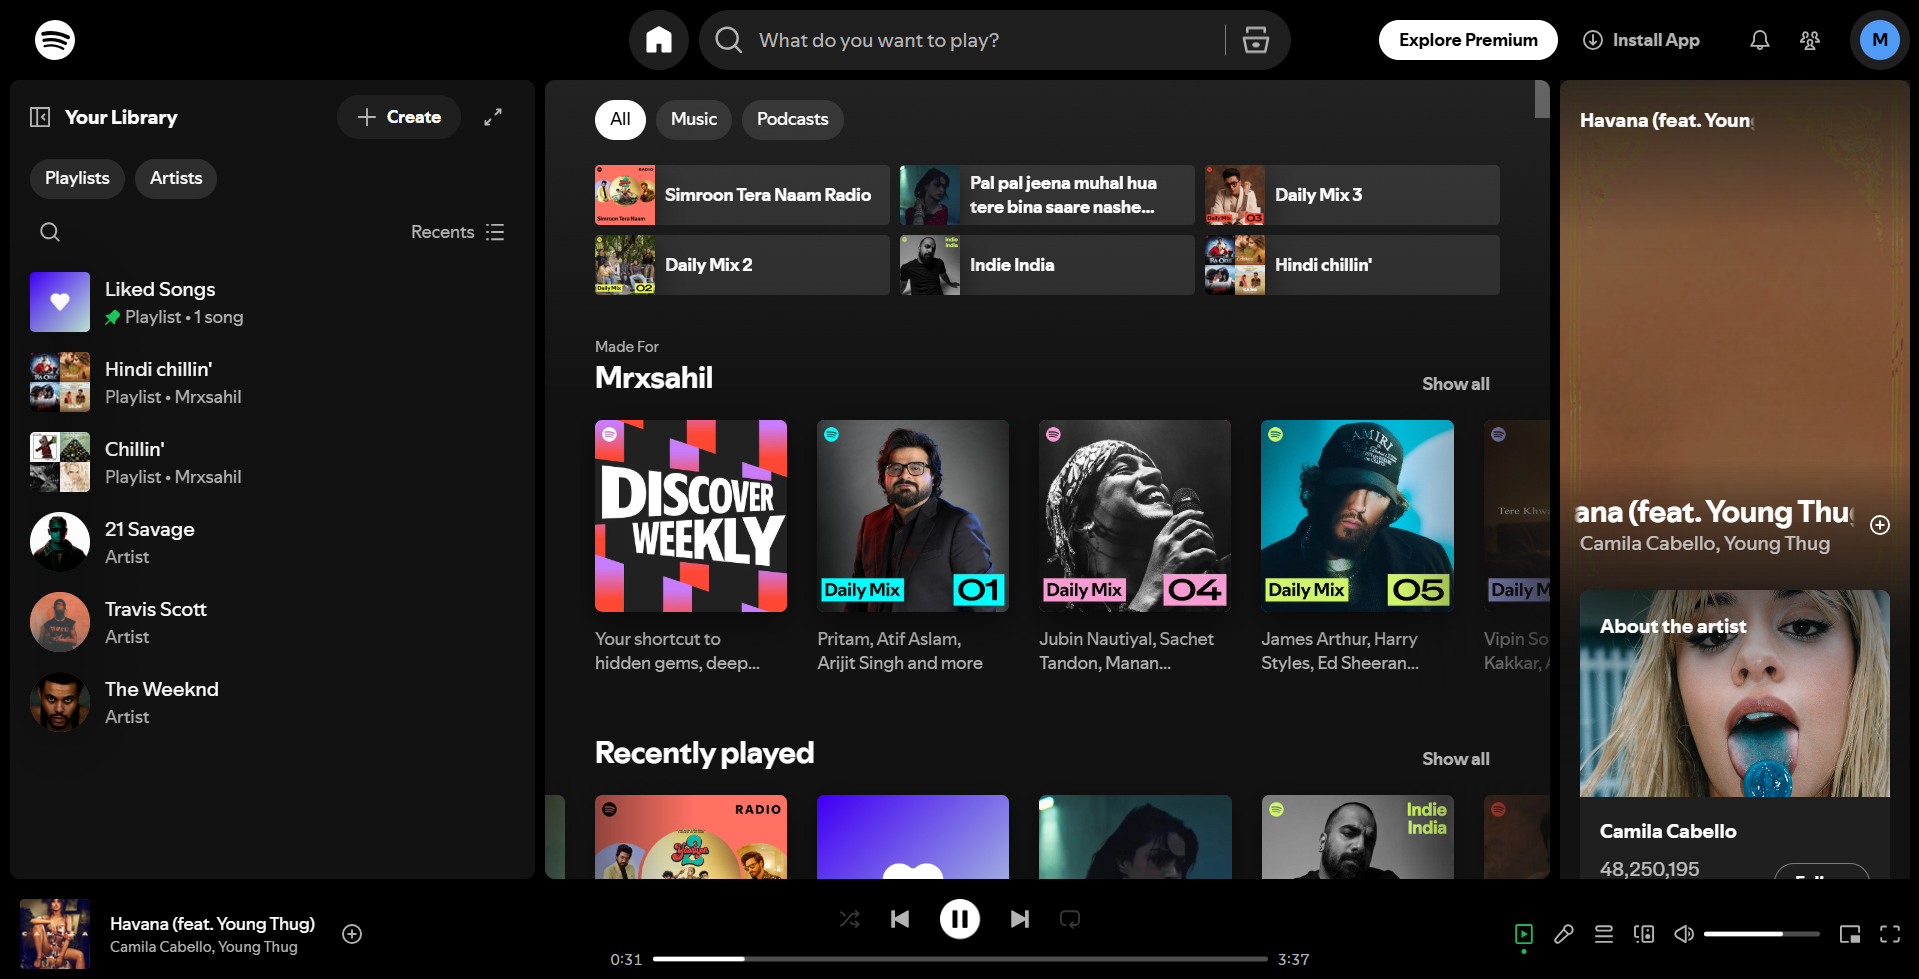Create a new playlist with Create button

coord(399,117)
